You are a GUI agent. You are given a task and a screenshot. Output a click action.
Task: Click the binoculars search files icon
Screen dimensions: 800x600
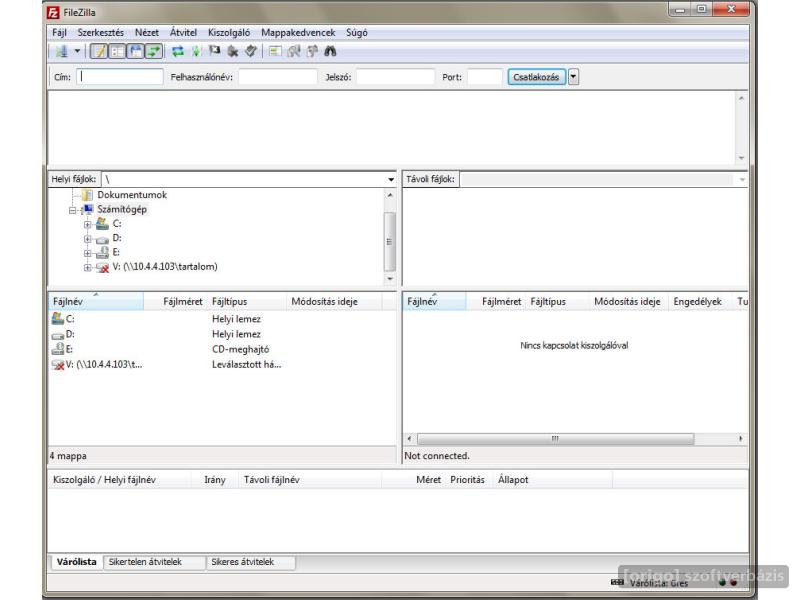[331, 51]
